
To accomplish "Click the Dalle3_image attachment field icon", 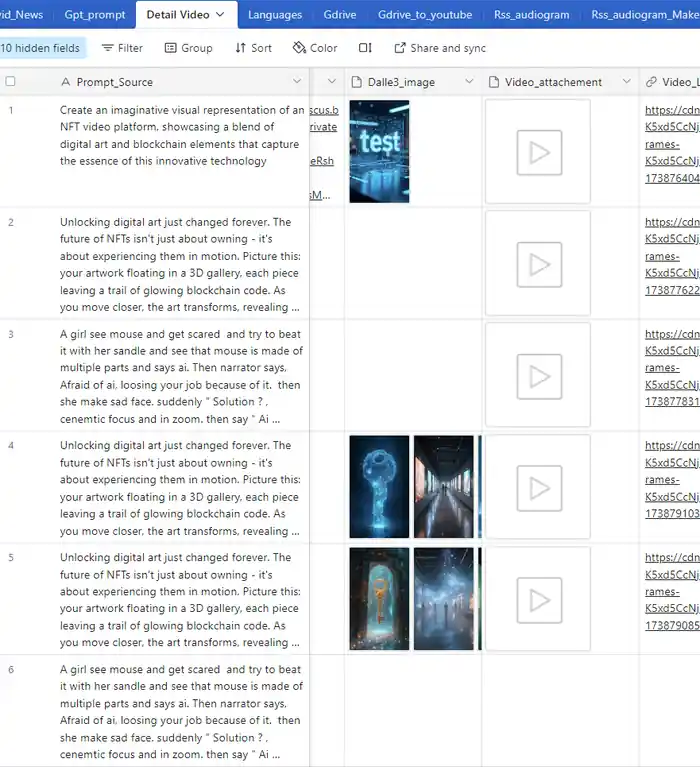I will [x=357, y=82].
